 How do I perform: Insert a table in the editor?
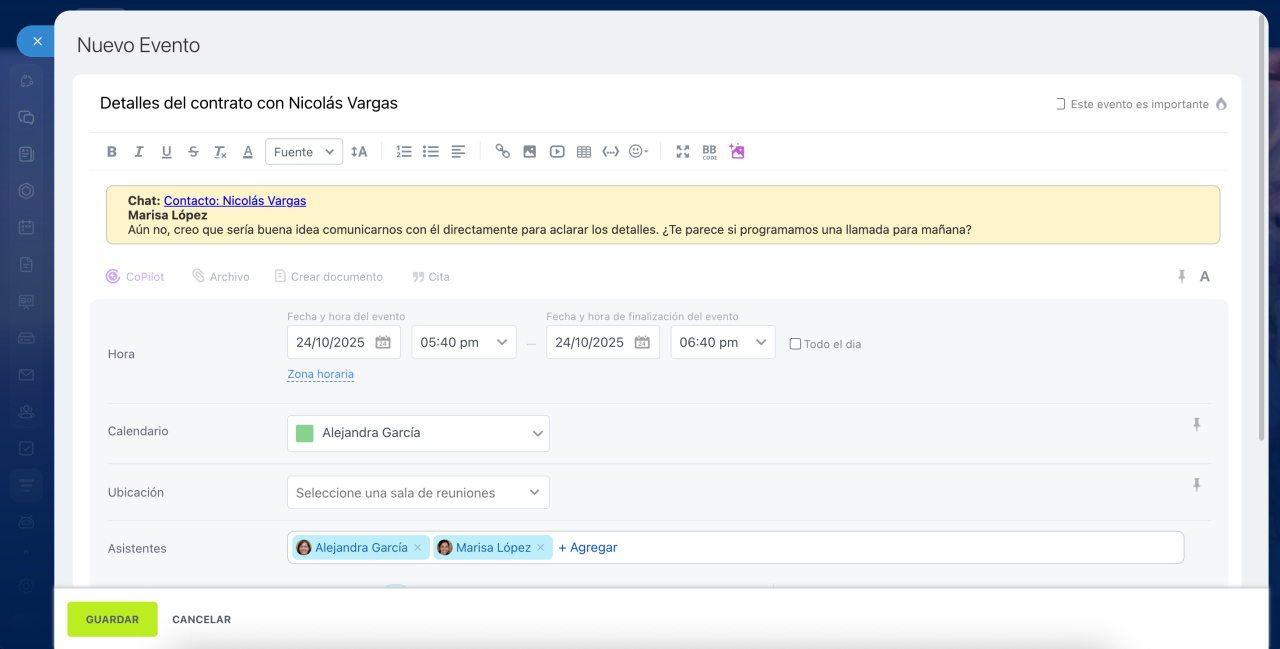pyautogui.click(x=584, y=152)
